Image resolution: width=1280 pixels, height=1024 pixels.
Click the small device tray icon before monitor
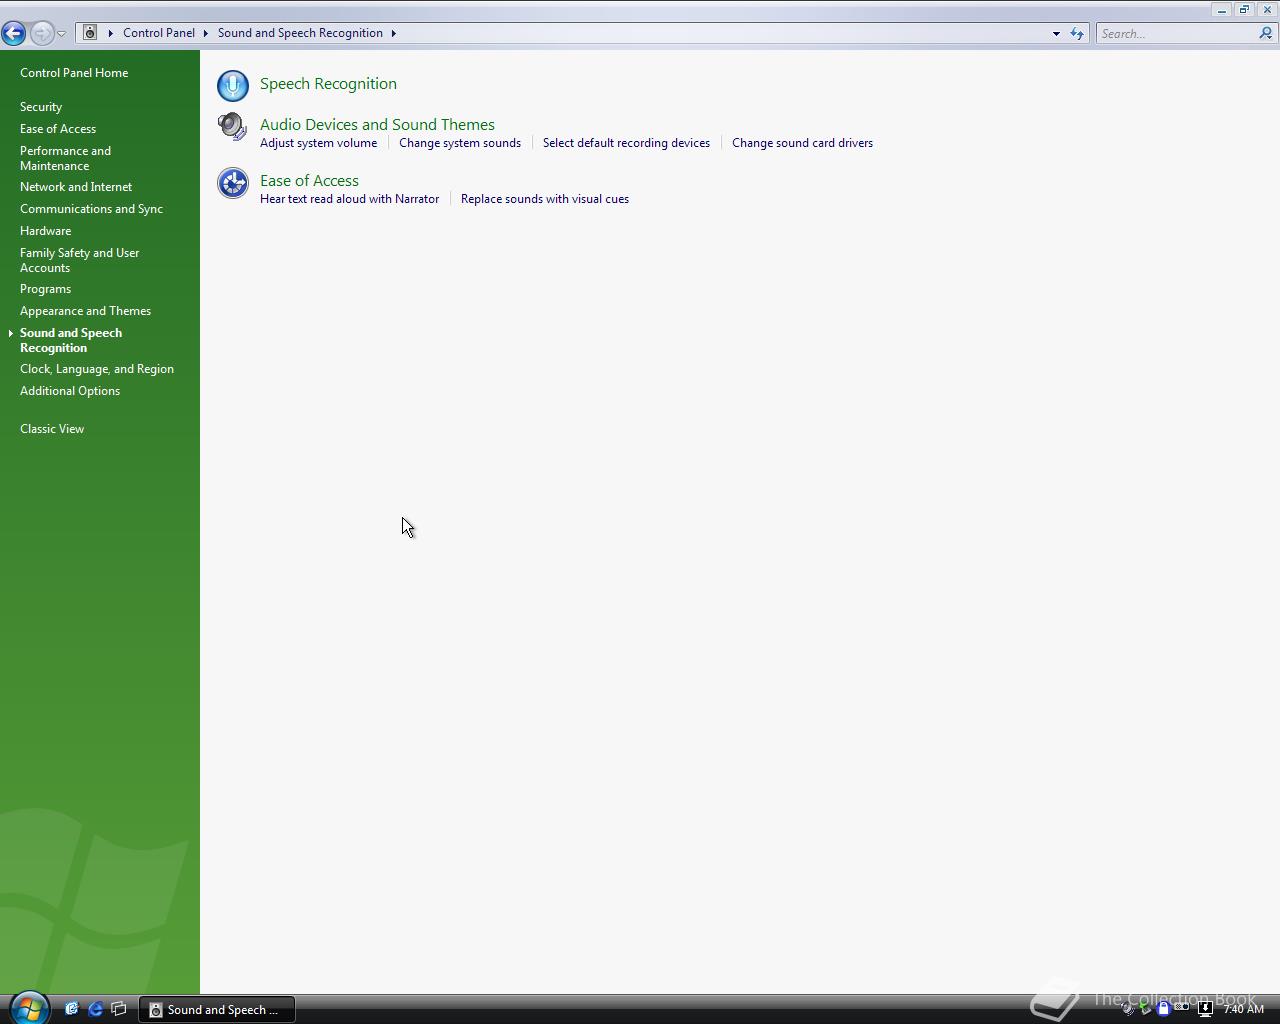click(1182, 1008)
